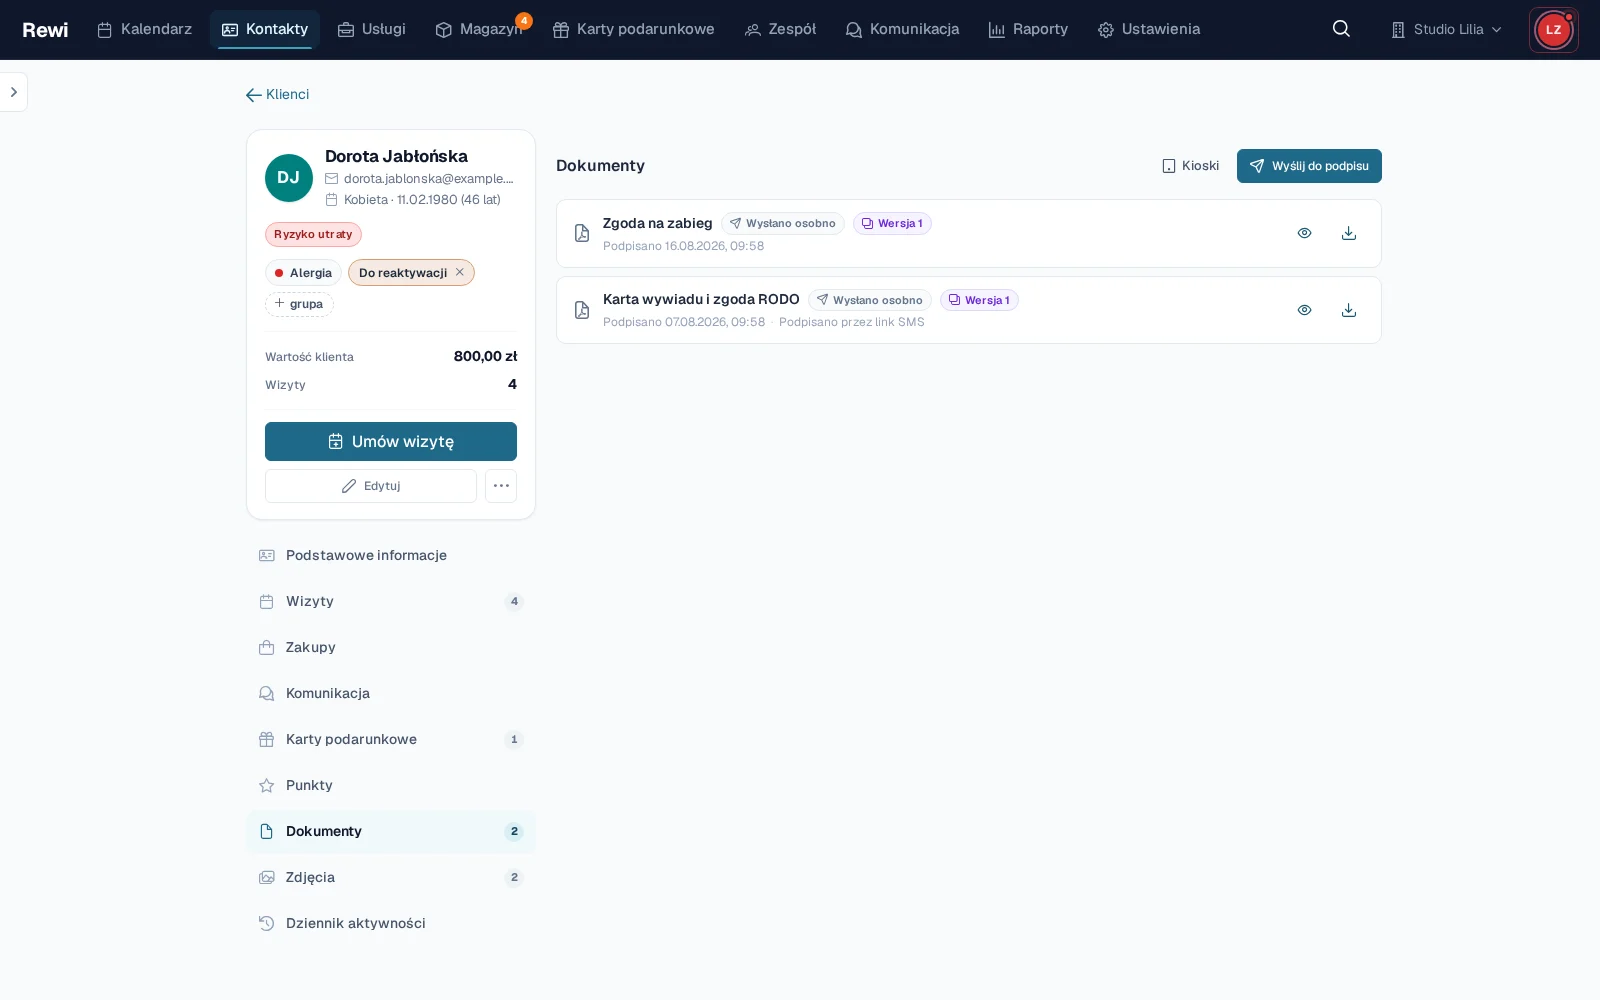Open the Kontakty menu
Image resolution: width=1600 pixels, height=1000 pixels.
[x=265, y=29]
